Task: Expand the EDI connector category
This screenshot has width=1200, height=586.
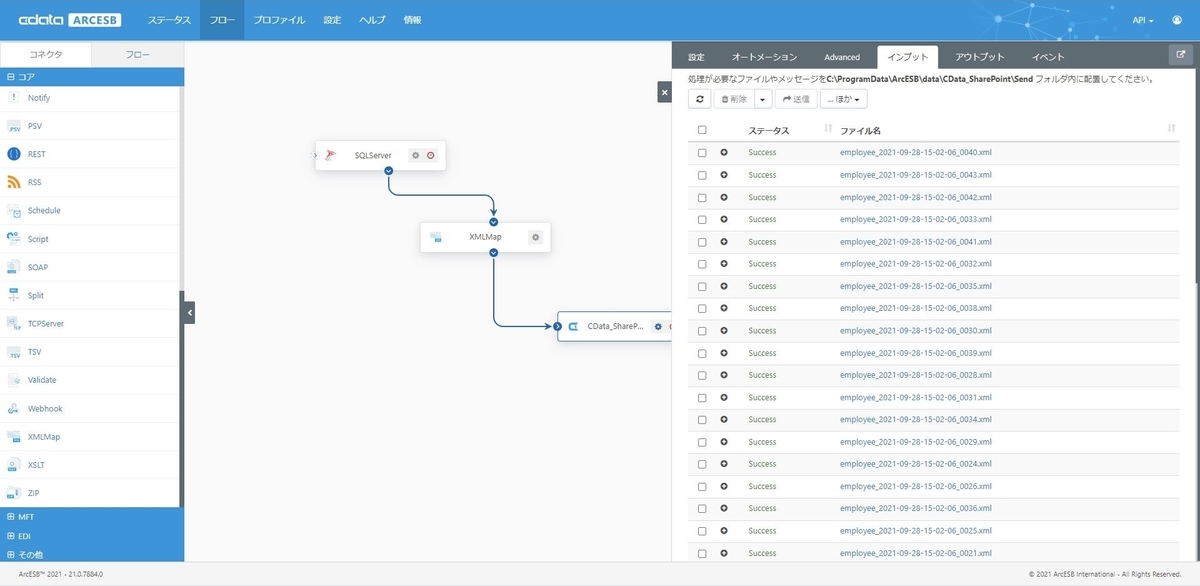Action: click(92, 536)
